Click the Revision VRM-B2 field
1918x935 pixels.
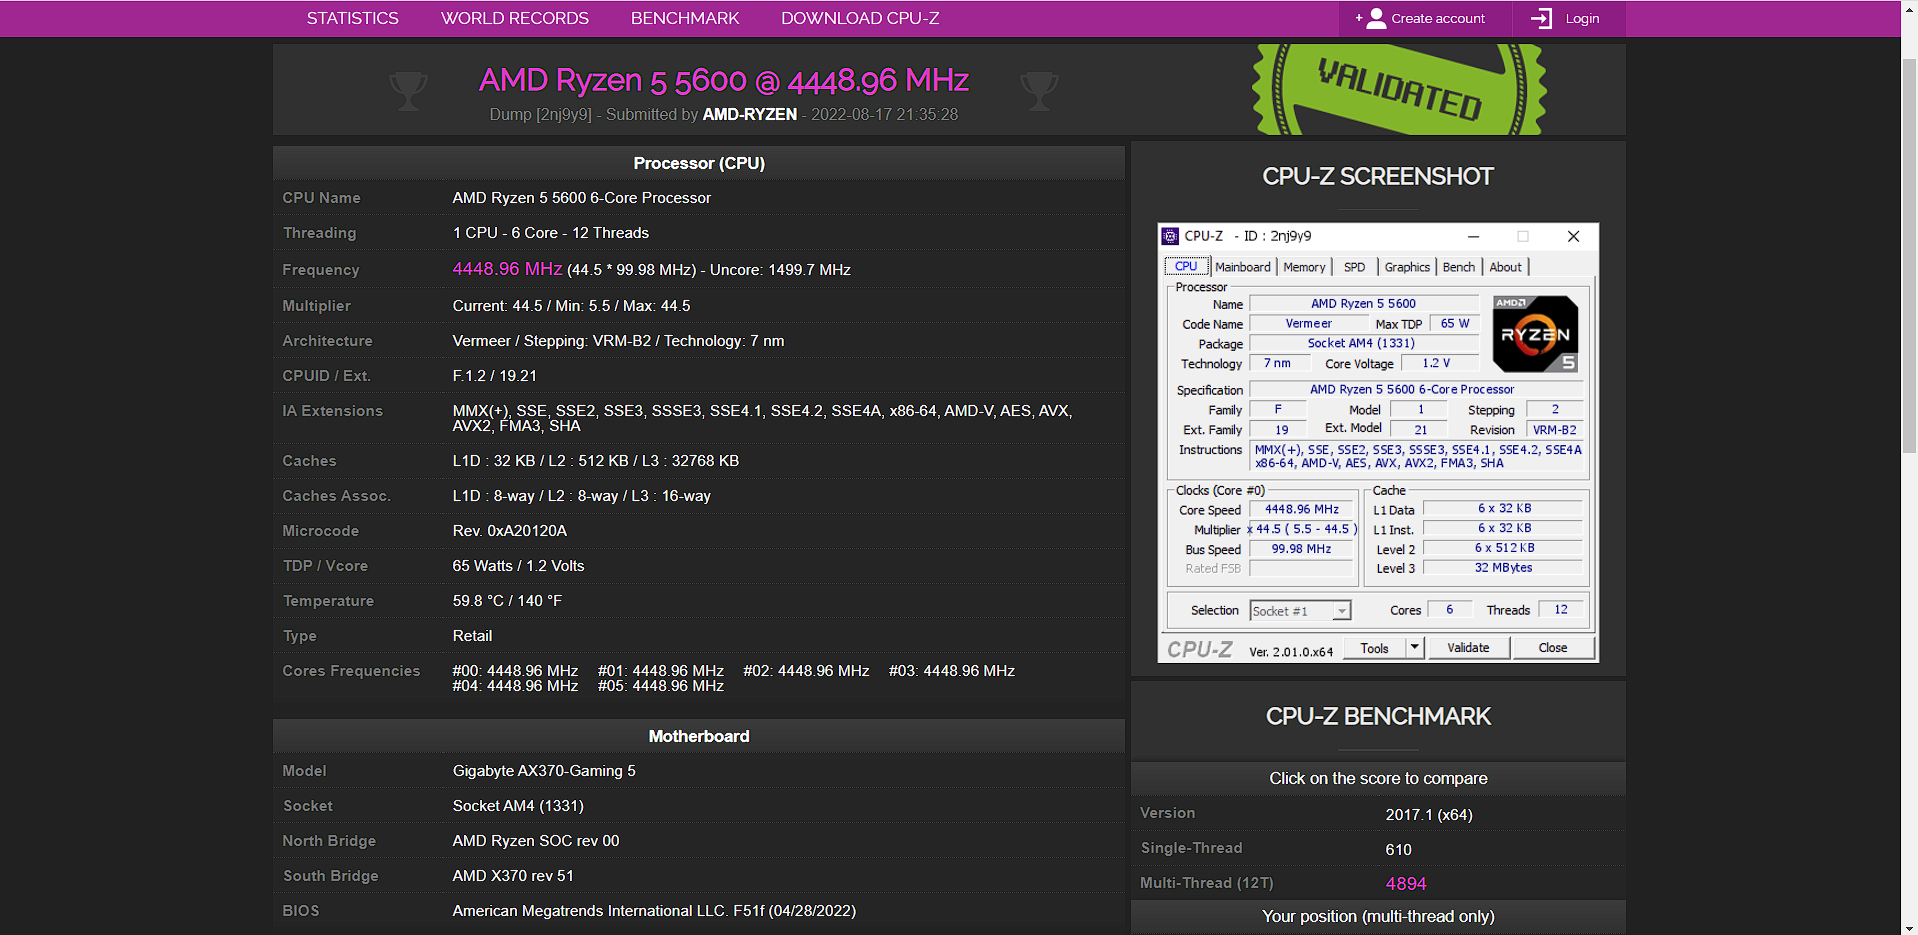coord(1555,430)
